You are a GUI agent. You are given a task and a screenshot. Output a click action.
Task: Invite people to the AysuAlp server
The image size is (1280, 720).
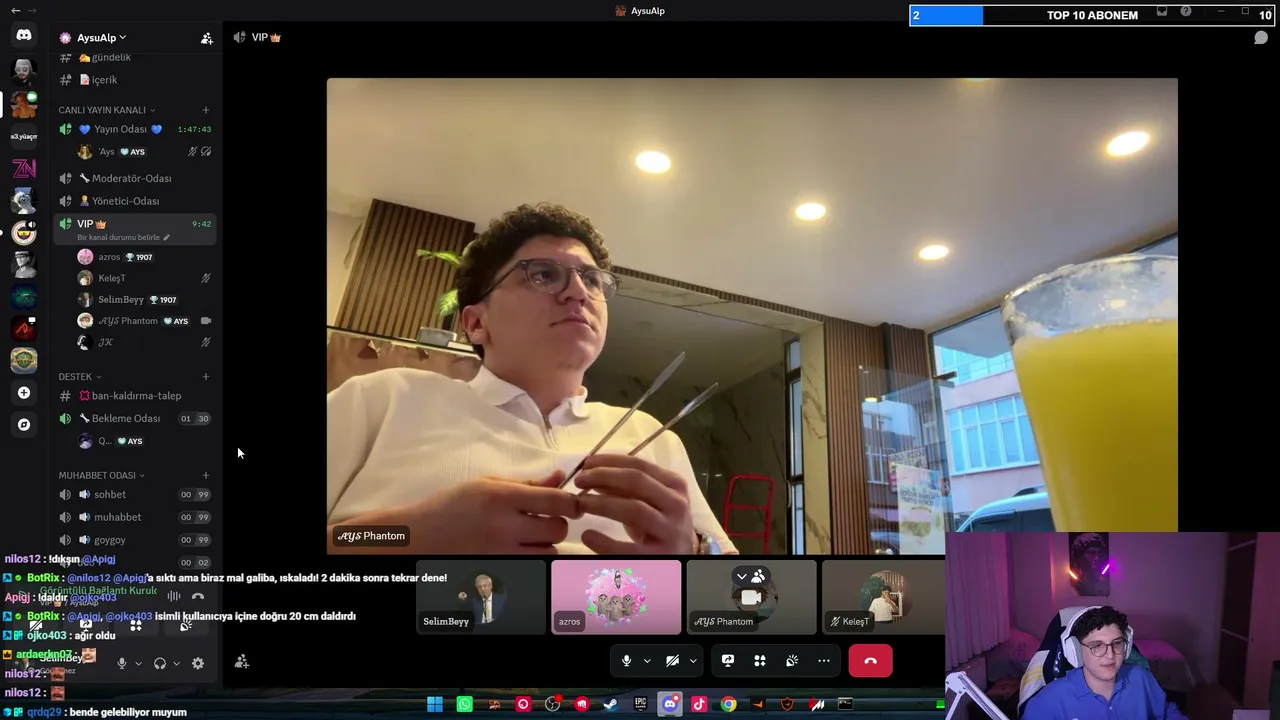(206, 38)
